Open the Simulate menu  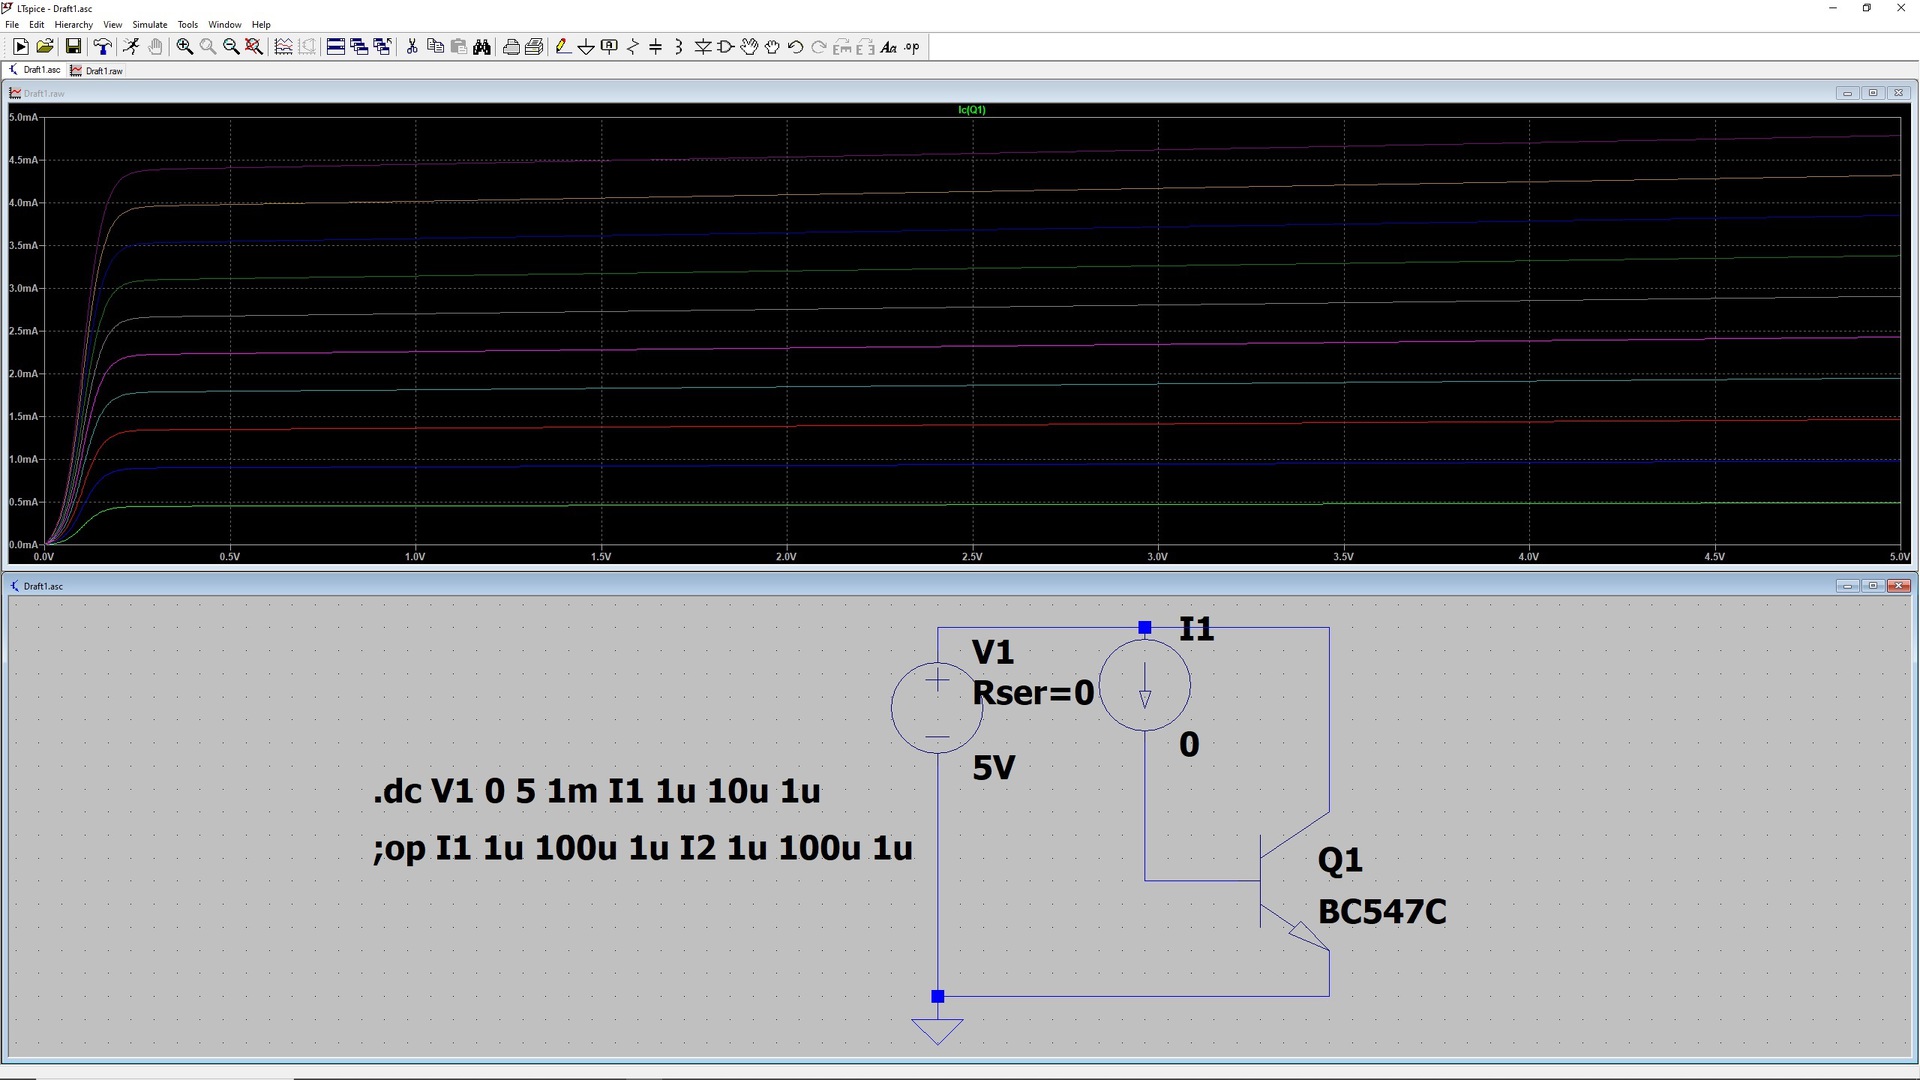(150, 24)
